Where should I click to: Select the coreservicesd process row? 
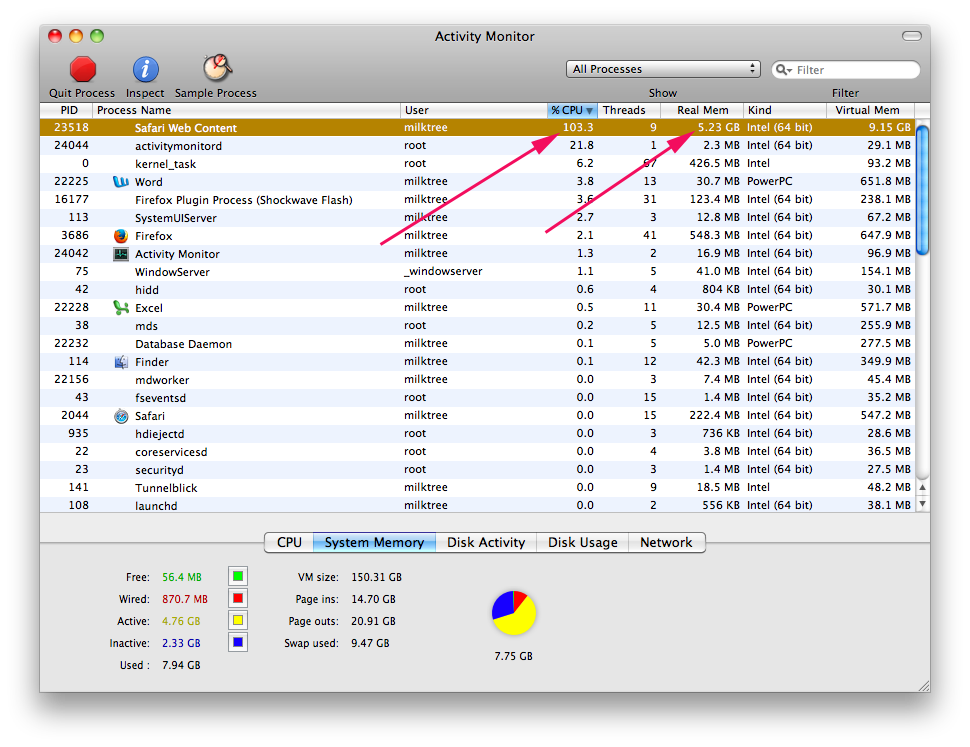point(478,451)
